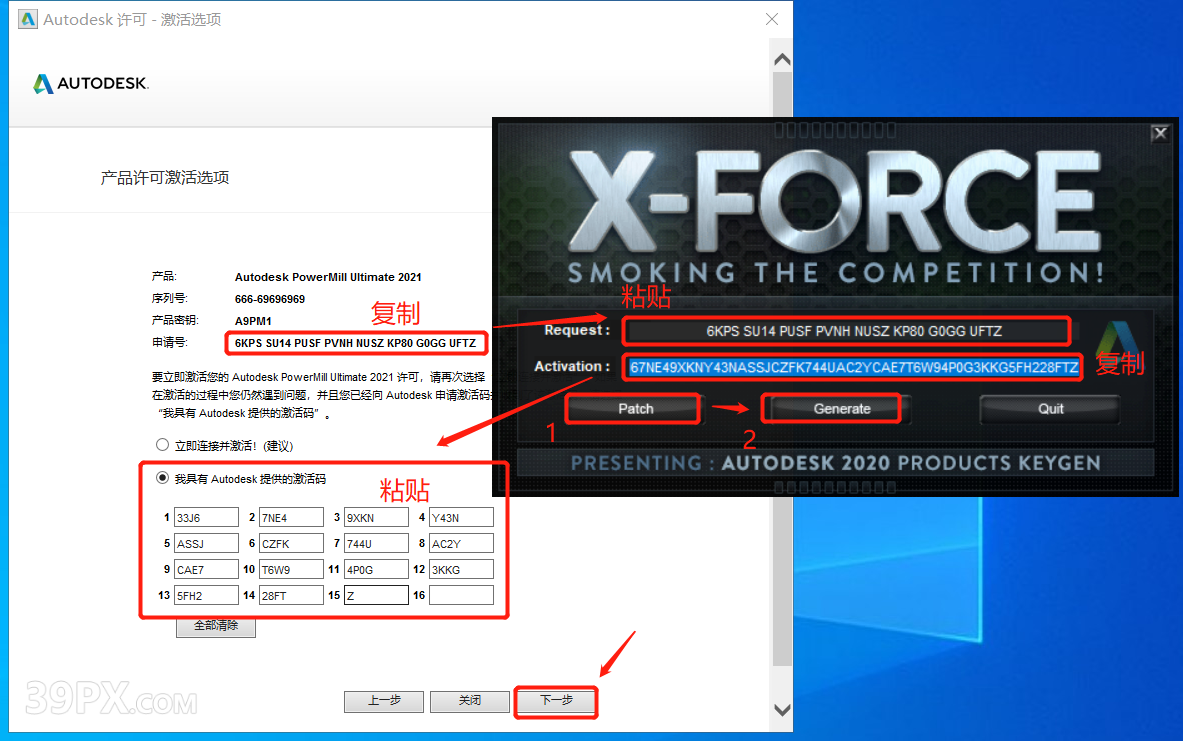Click the scroll down arrow in Autodesk window
Viewport: 1183px width, 741px height.
pos(782,709)
